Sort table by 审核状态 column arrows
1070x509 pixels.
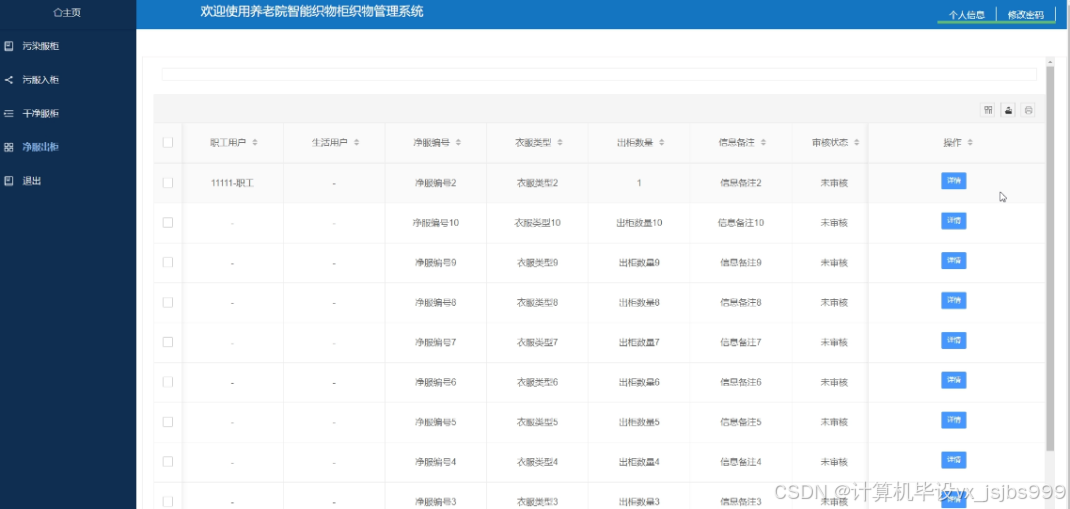click(x=856, y=143)
